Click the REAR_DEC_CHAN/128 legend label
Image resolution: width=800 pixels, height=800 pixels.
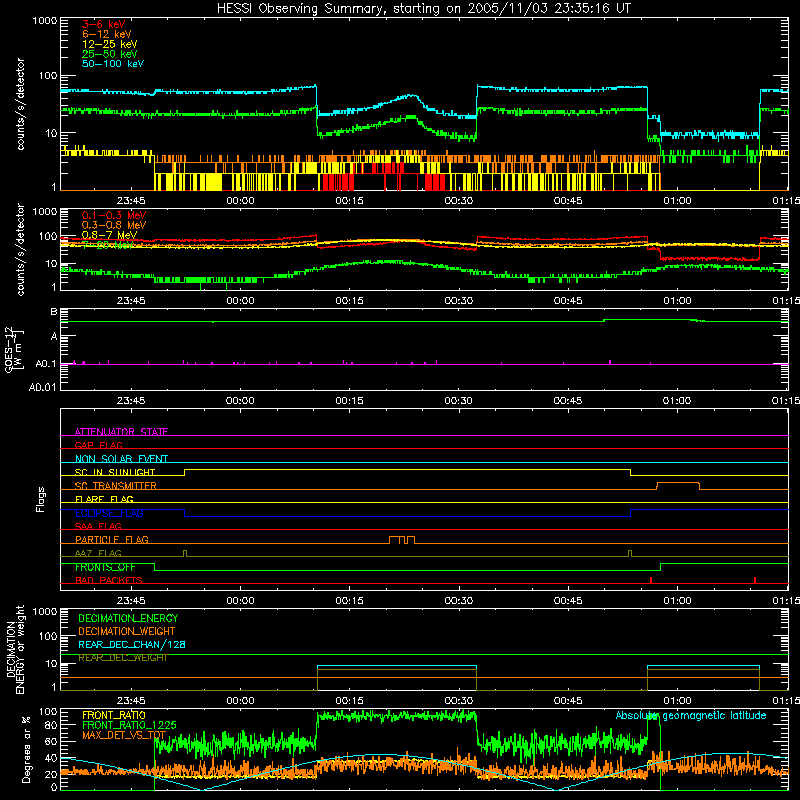pos(132,645)
